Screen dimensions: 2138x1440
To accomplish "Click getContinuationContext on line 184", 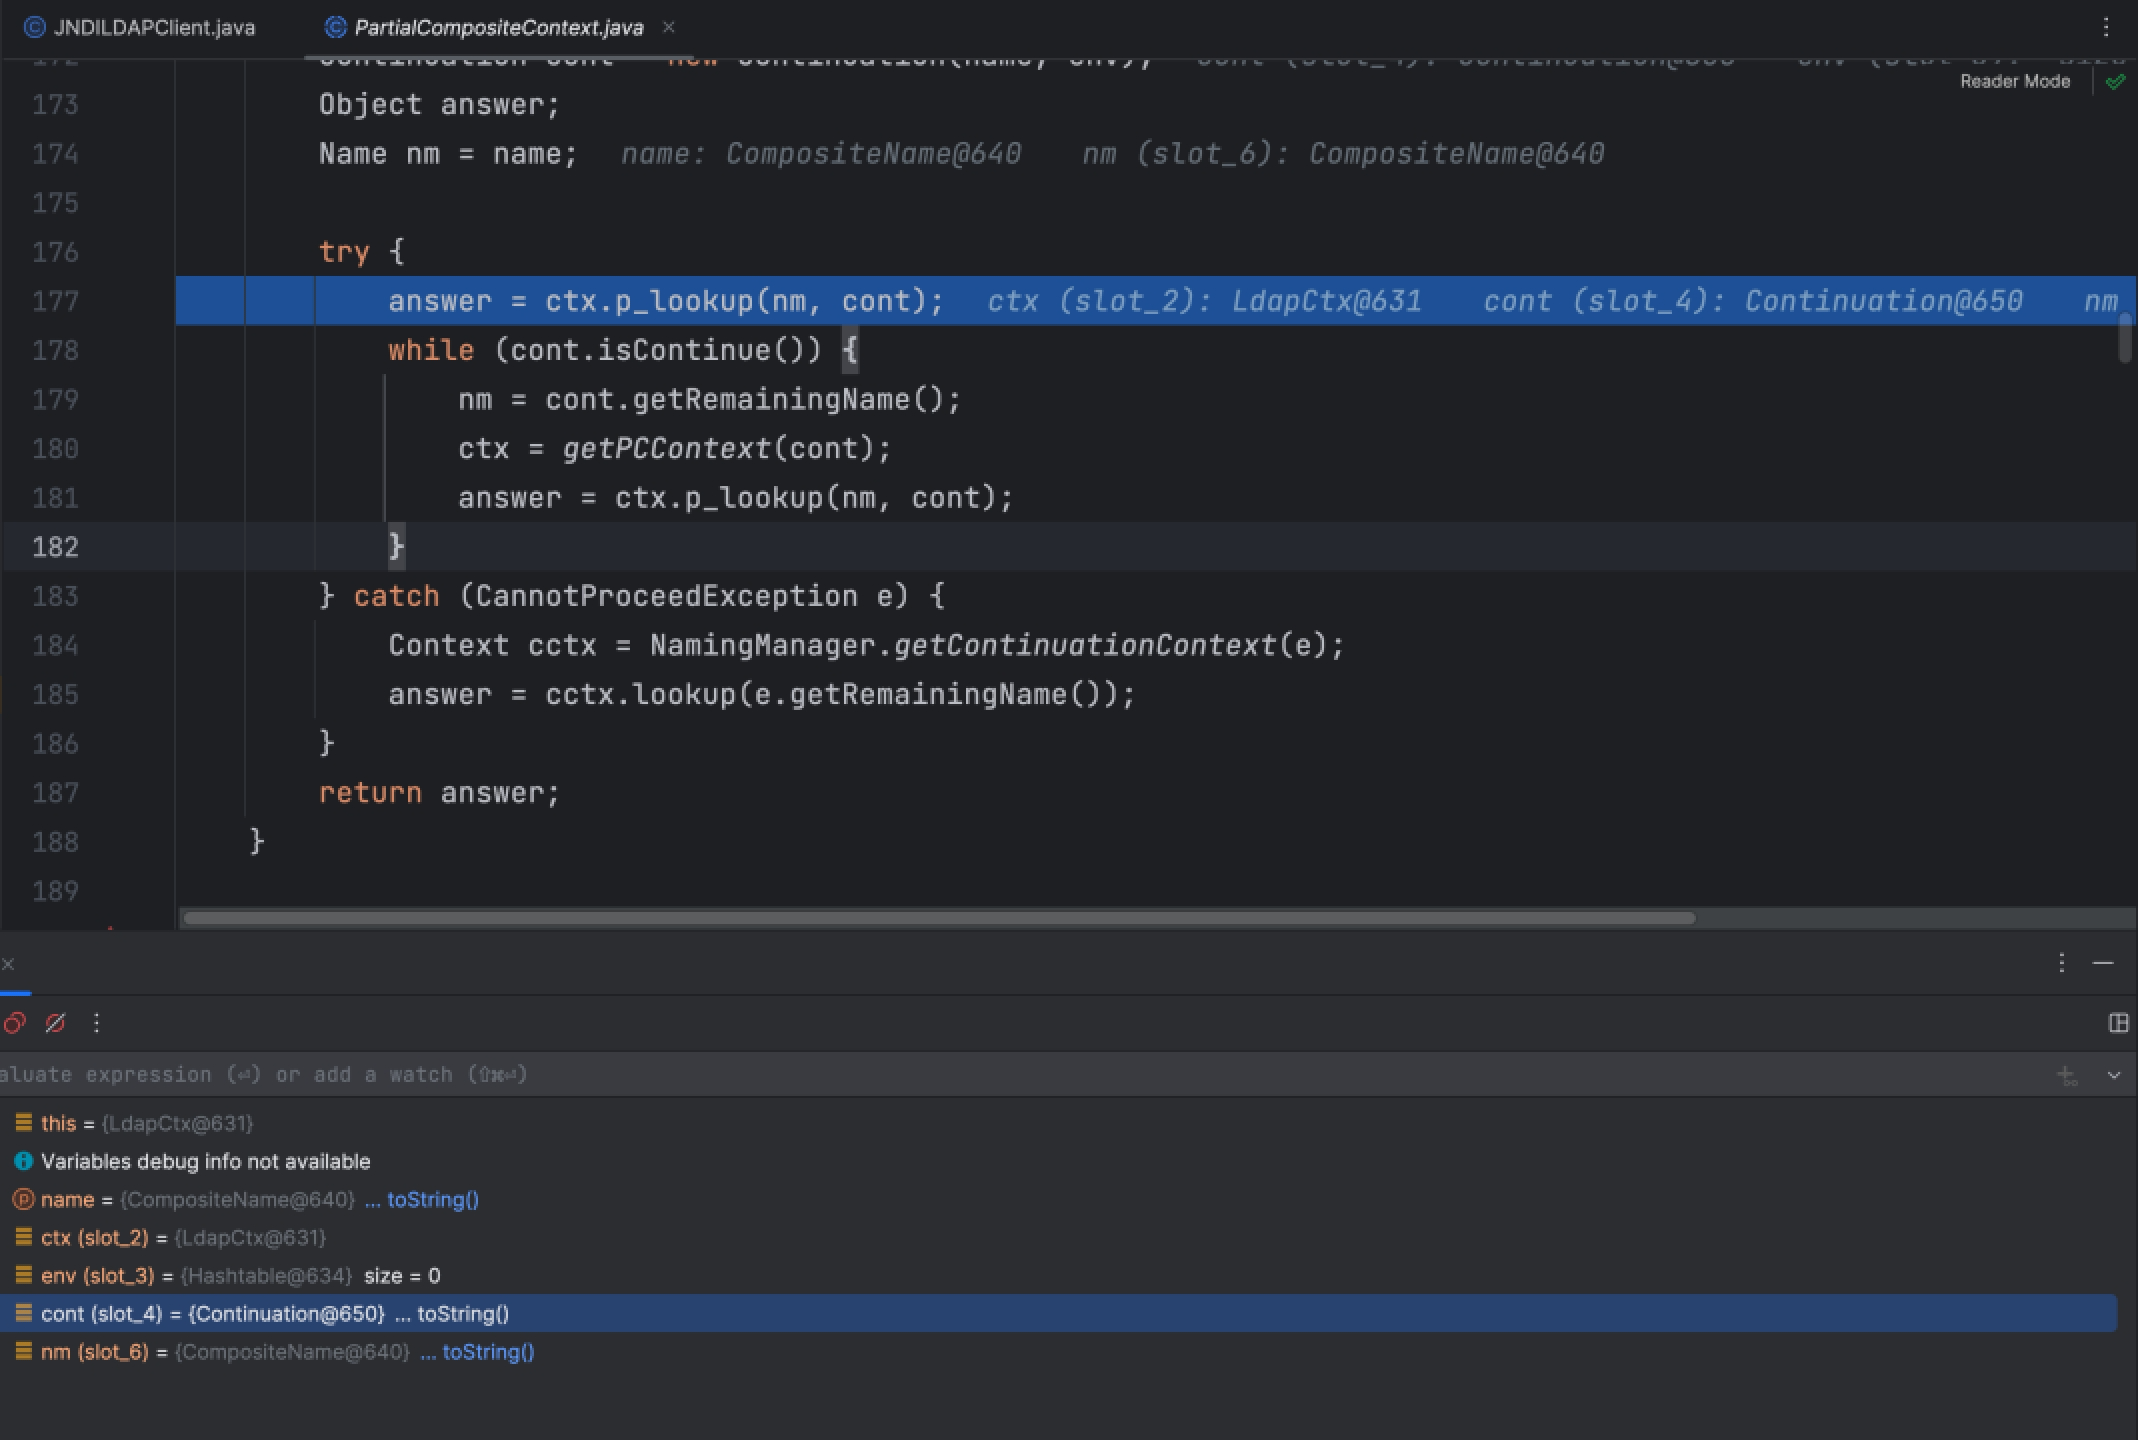I will click(x=1084, y=645).
